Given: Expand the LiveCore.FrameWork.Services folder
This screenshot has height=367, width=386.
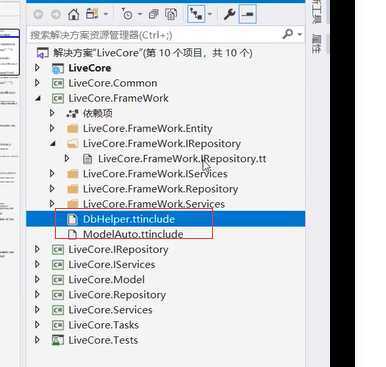Looking at the screenshot, I should [52, 203].
